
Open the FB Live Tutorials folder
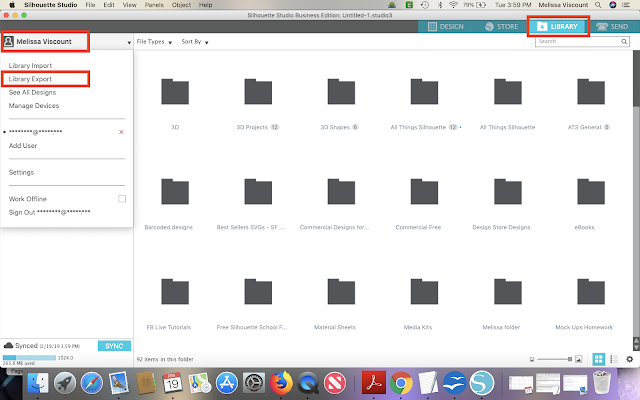tap(175, 291)
